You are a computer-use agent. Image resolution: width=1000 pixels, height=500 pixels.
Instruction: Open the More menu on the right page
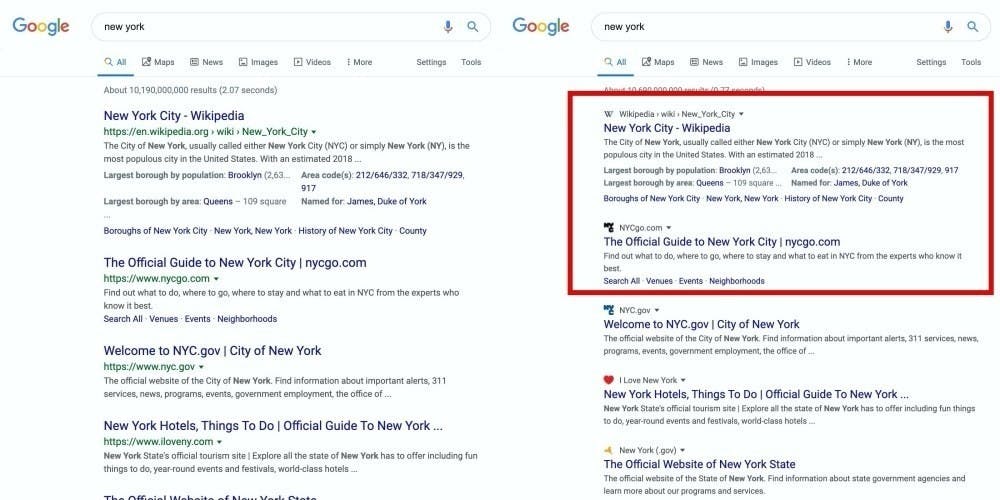[860, 62]
